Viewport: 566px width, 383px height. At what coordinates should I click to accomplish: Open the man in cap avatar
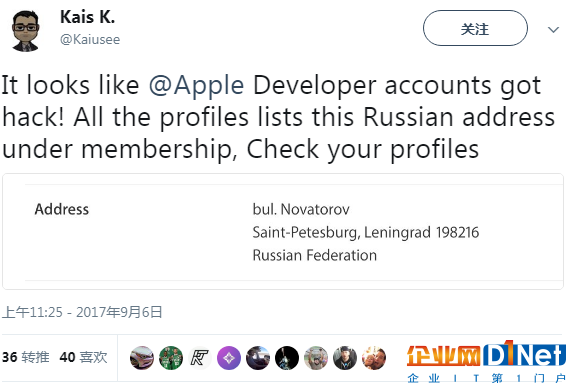(345, 358)
